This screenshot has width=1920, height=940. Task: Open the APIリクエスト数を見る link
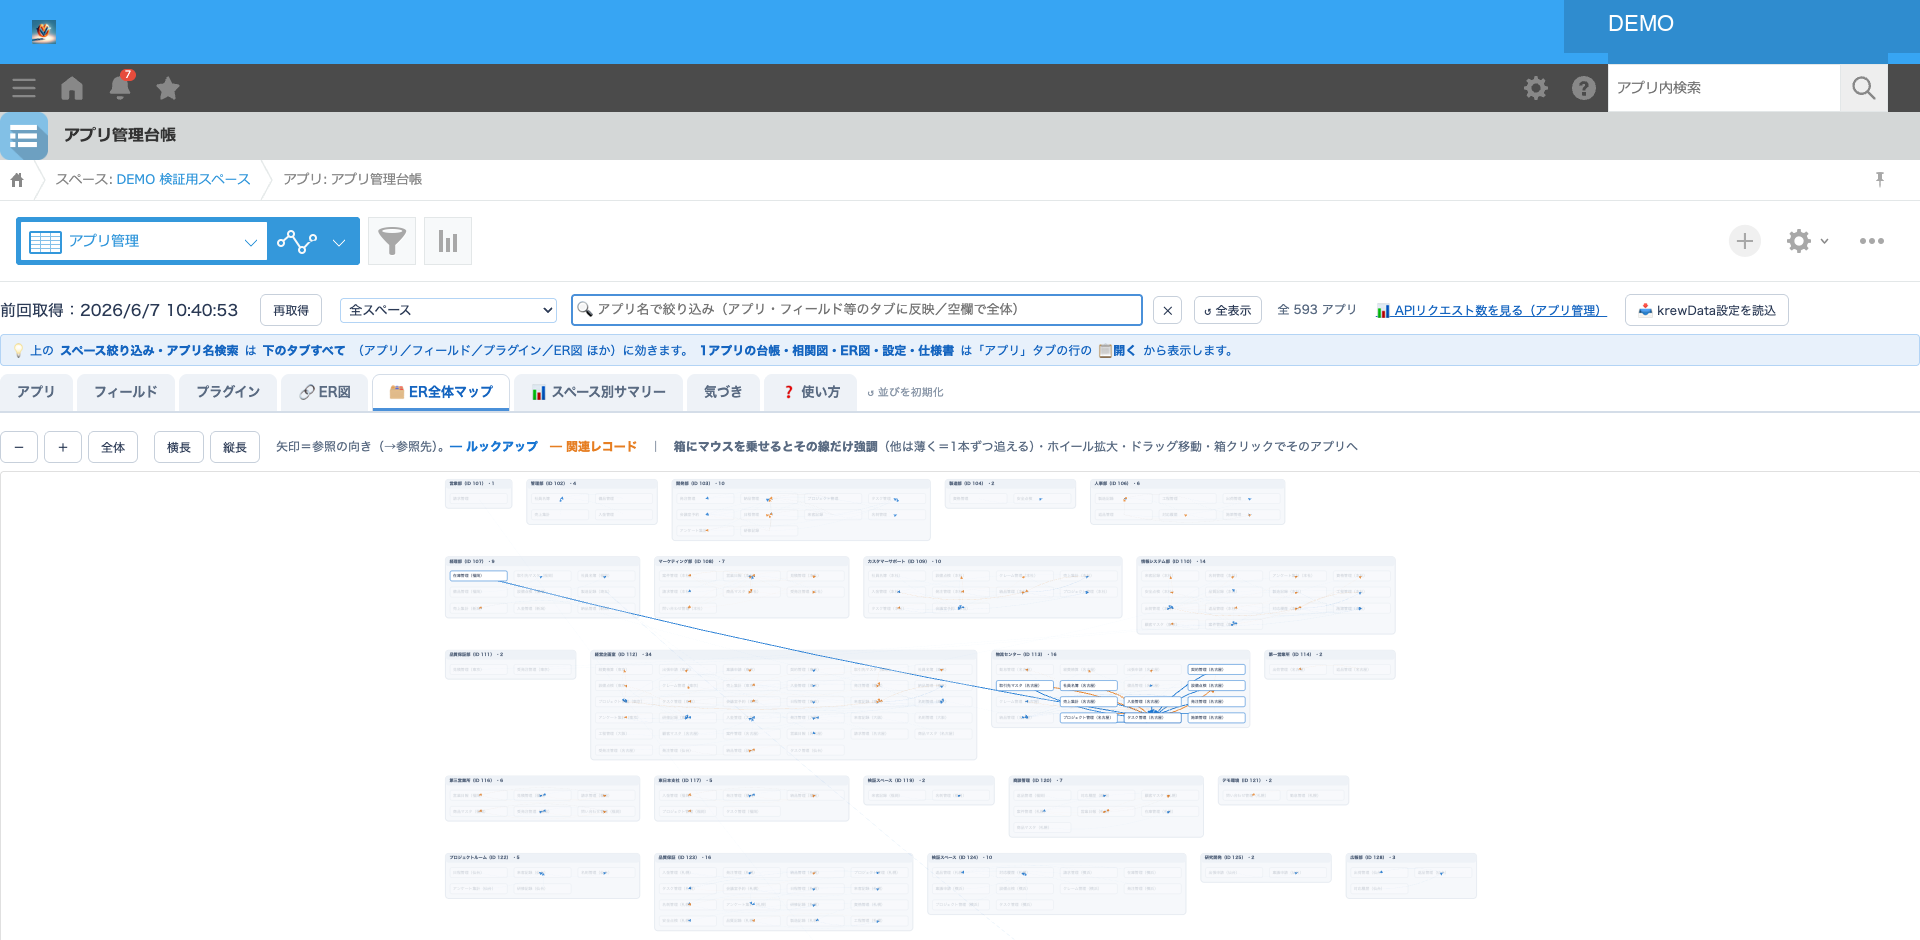coord(1491,310)
